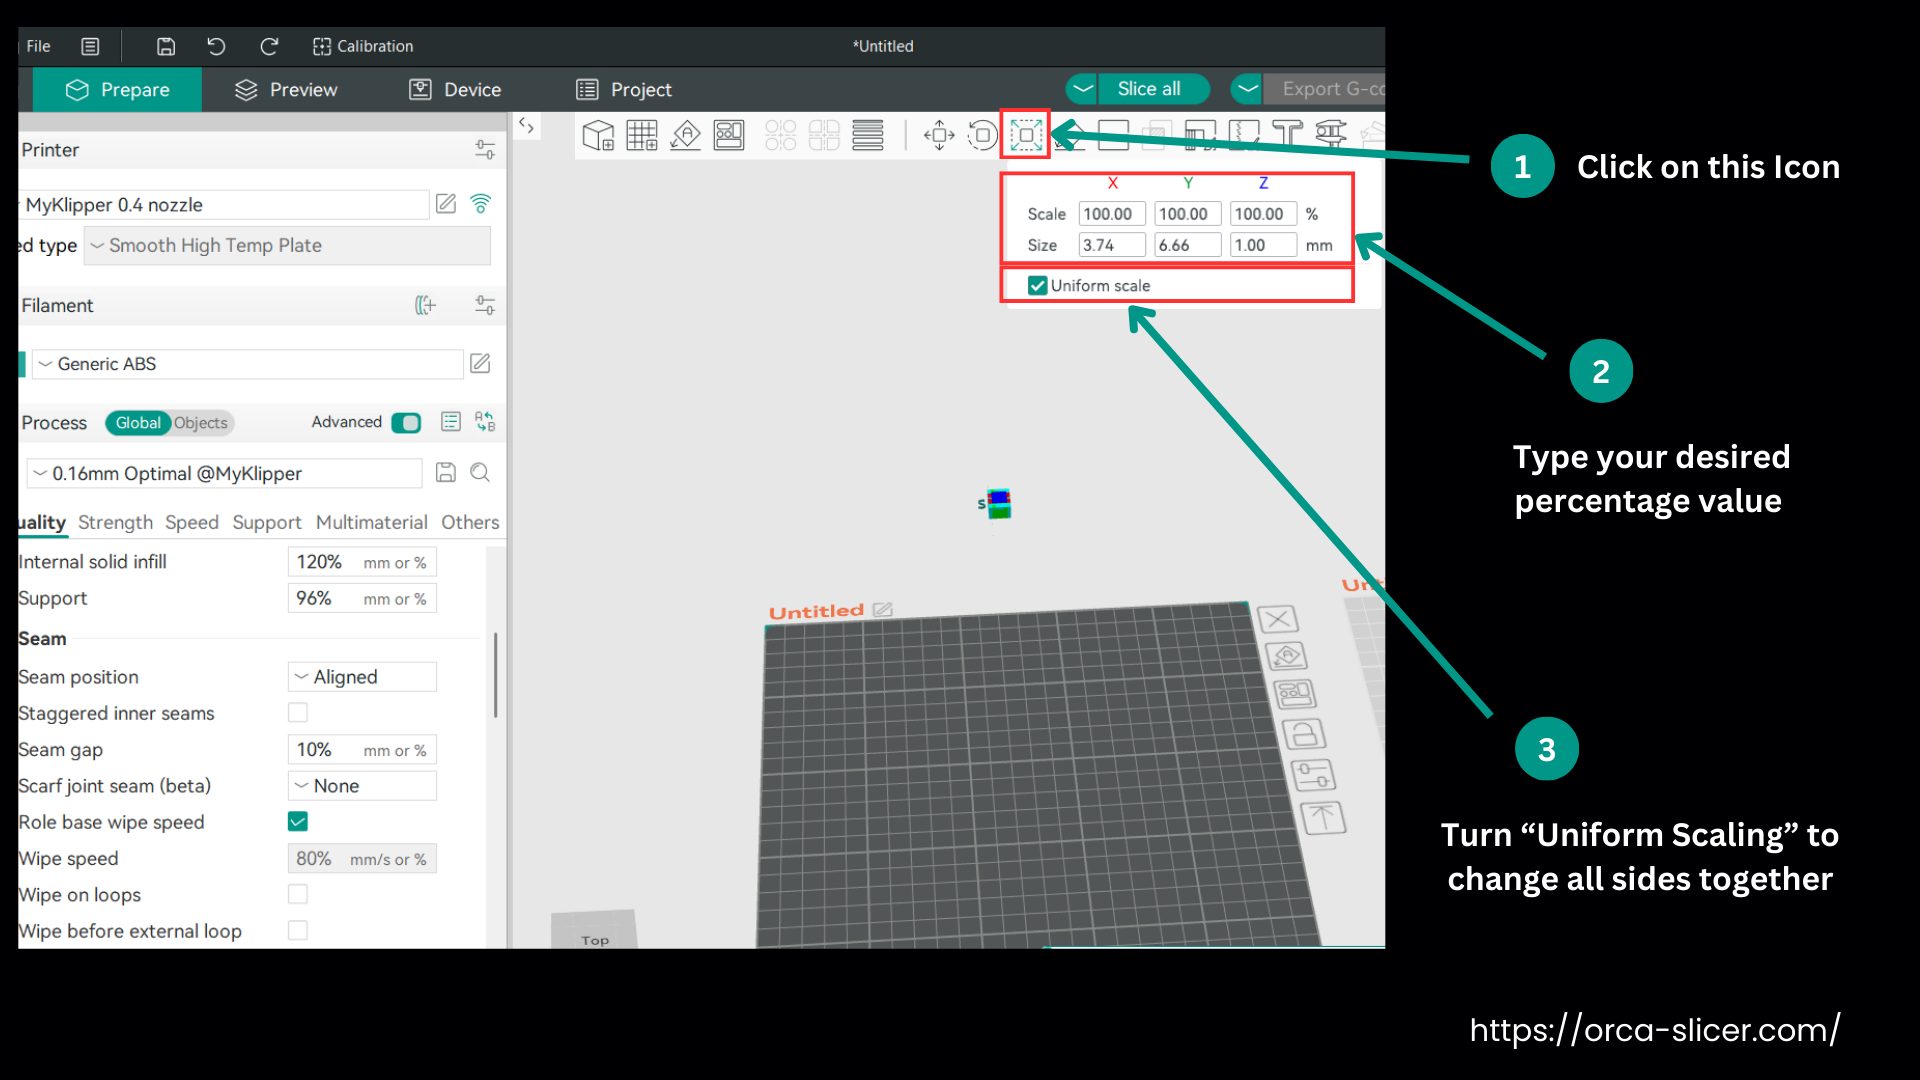Open the Speed settings tab
The image size is (1920, 1080).
click(x=192, y=522)
